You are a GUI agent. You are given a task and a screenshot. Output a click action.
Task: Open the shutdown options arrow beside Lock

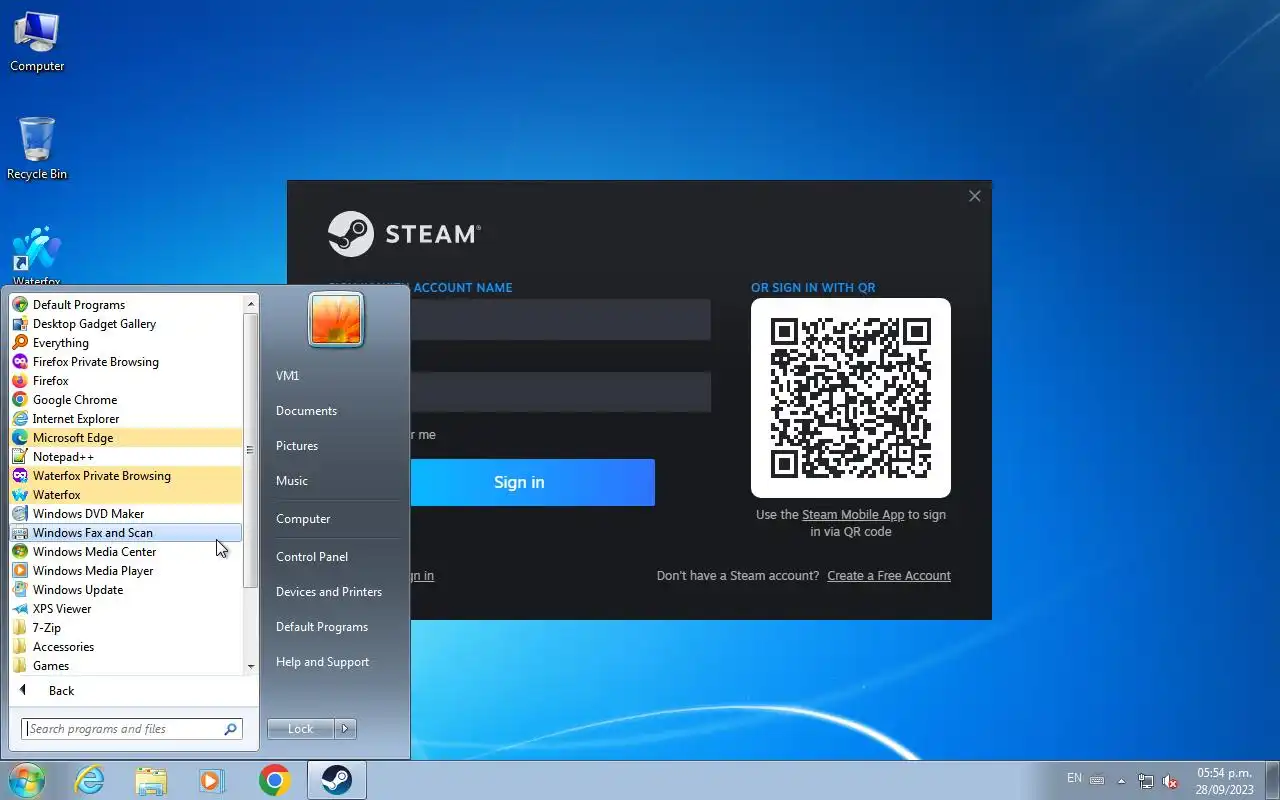pyautogui.click(x=345, y=729)
